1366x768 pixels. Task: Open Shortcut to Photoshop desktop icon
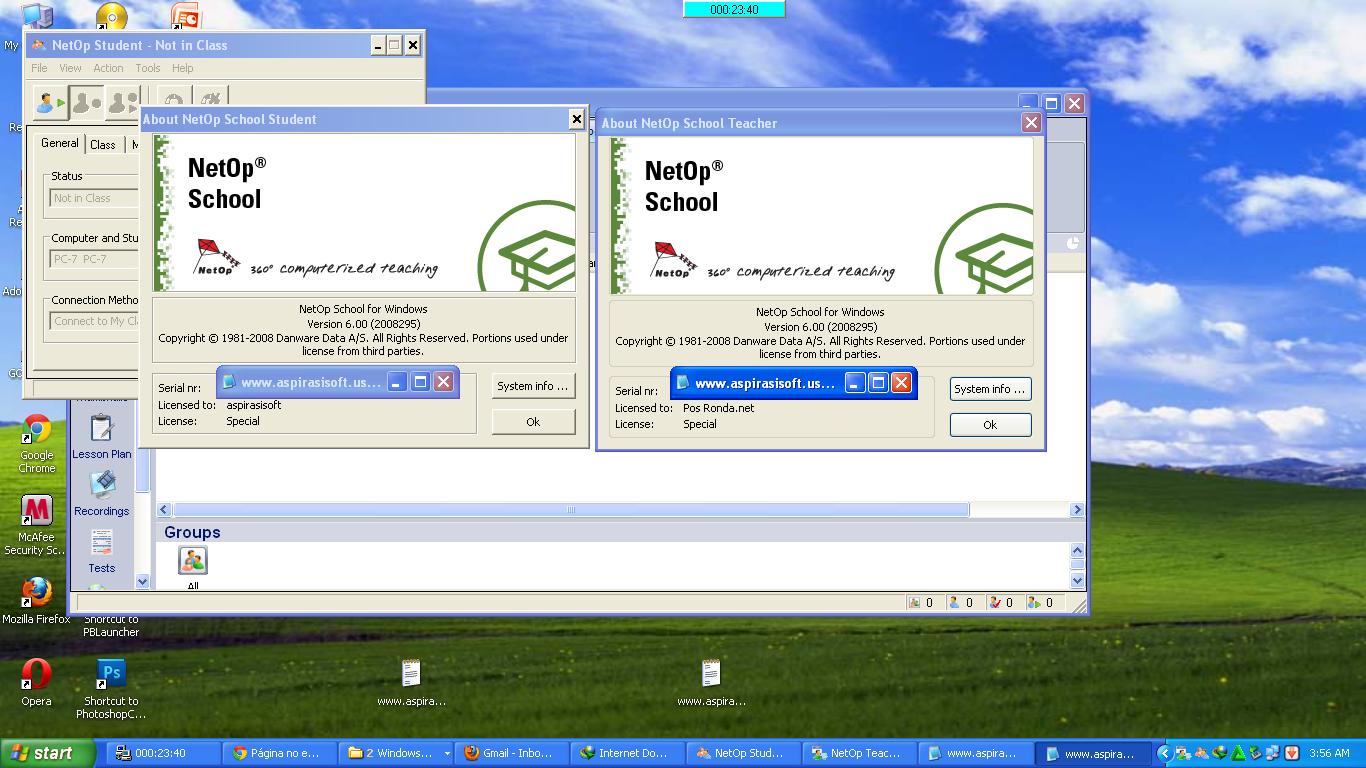click(111, 689)
